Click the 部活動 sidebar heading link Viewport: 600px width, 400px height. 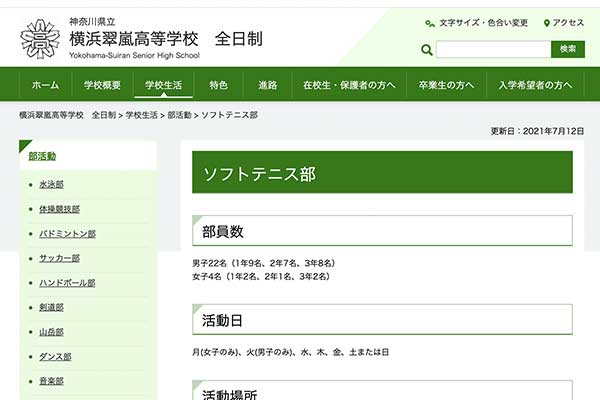(x=43, y=156)
